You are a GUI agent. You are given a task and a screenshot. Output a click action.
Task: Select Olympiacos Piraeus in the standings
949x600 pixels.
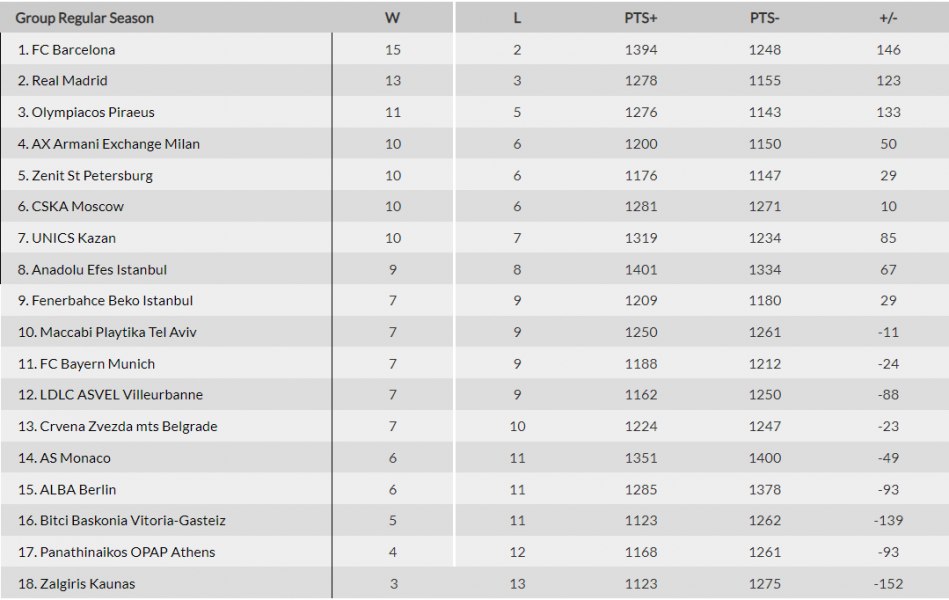(93, 113)
